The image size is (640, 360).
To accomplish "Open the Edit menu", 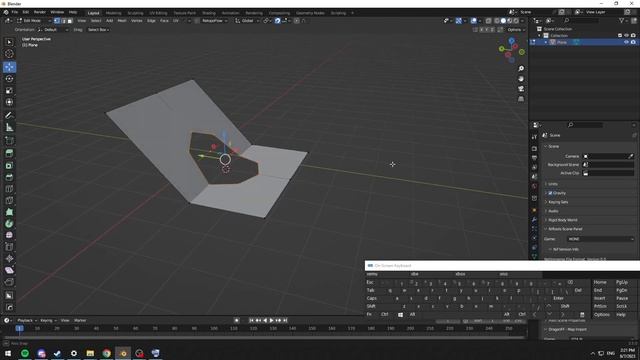I will [26, 13].
